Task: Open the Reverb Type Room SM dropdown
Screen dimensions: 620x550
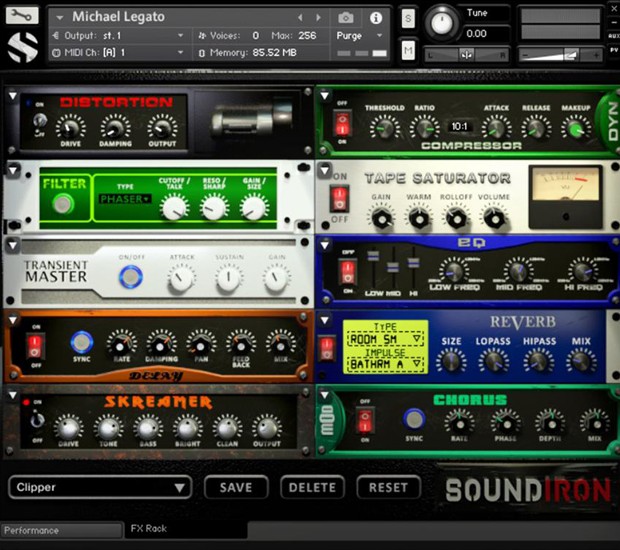Action: tap(385, 339)
